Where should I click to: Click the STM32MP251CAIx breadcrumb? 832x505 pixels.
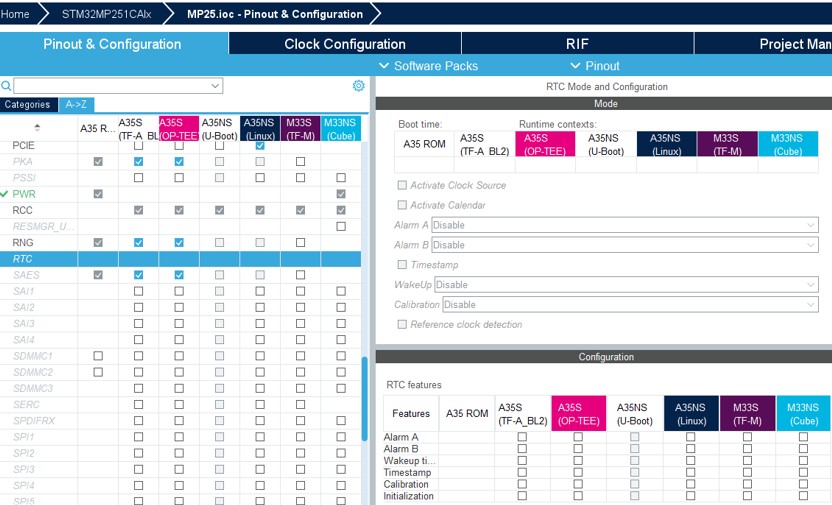[106, 14]
